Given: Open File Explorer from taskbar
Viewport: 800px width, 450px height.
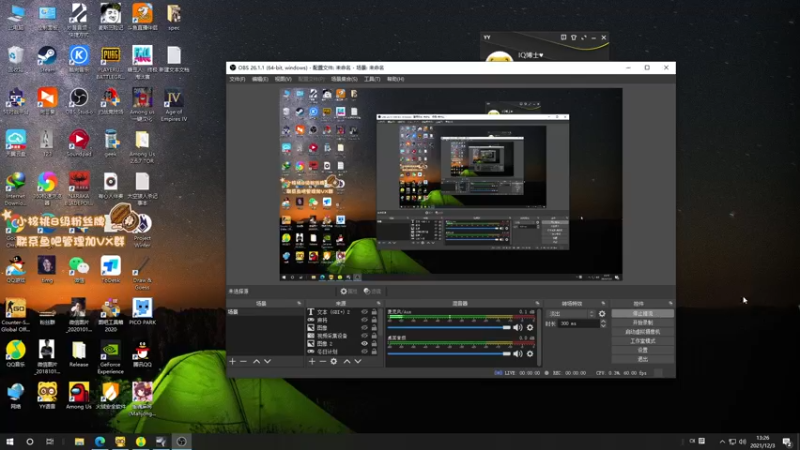Looking at the screenshot, I should tap(79, 441).
